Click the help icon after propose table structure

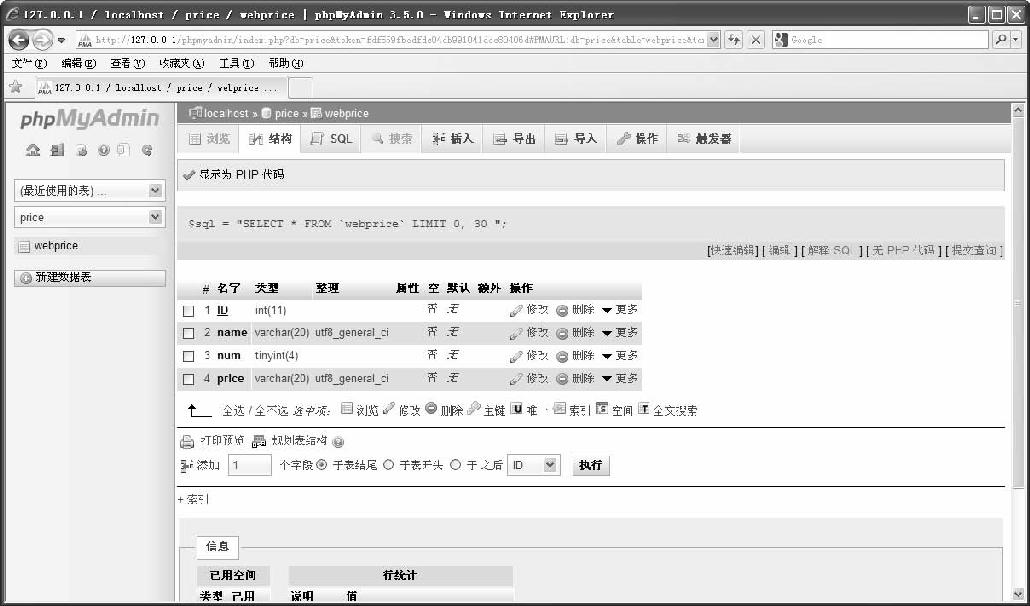(338, 442)
